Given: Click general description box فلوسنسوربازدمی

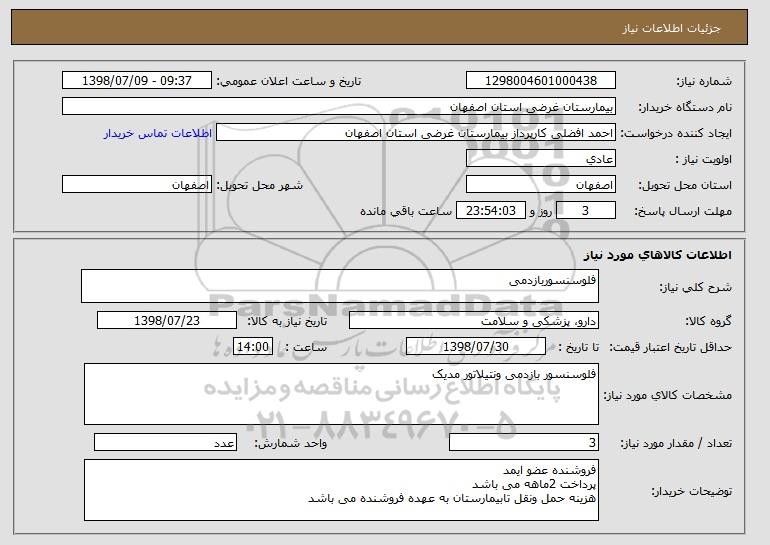Looking at the screenshot, I should click(340, 286).
